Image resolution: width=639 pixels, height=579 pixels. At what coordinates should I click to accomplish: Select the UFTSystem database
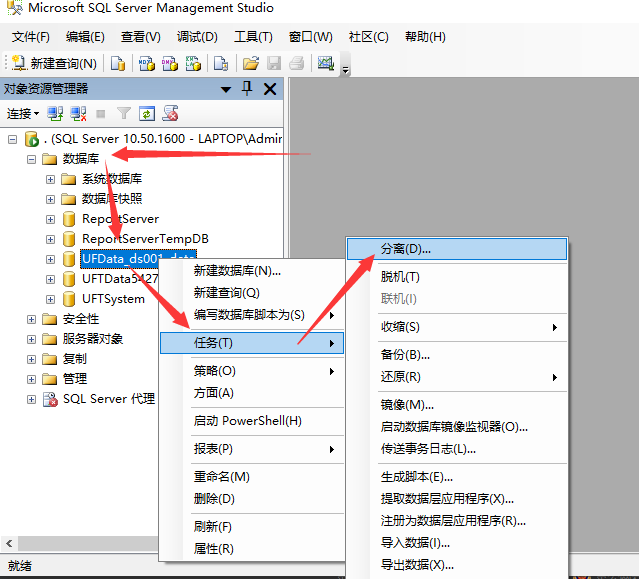[113, 299]
